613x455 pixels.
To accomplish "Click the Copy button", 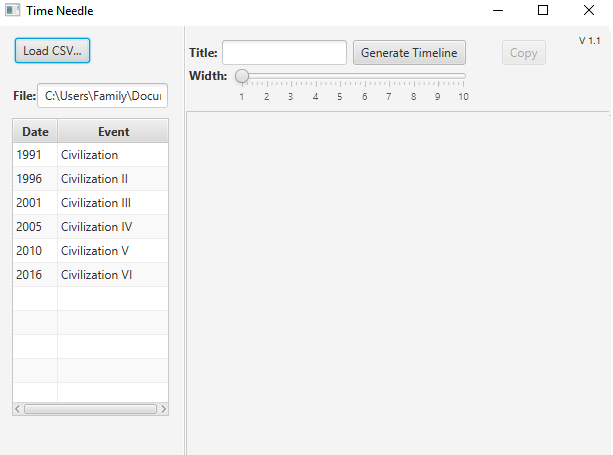I will (523, 53).
